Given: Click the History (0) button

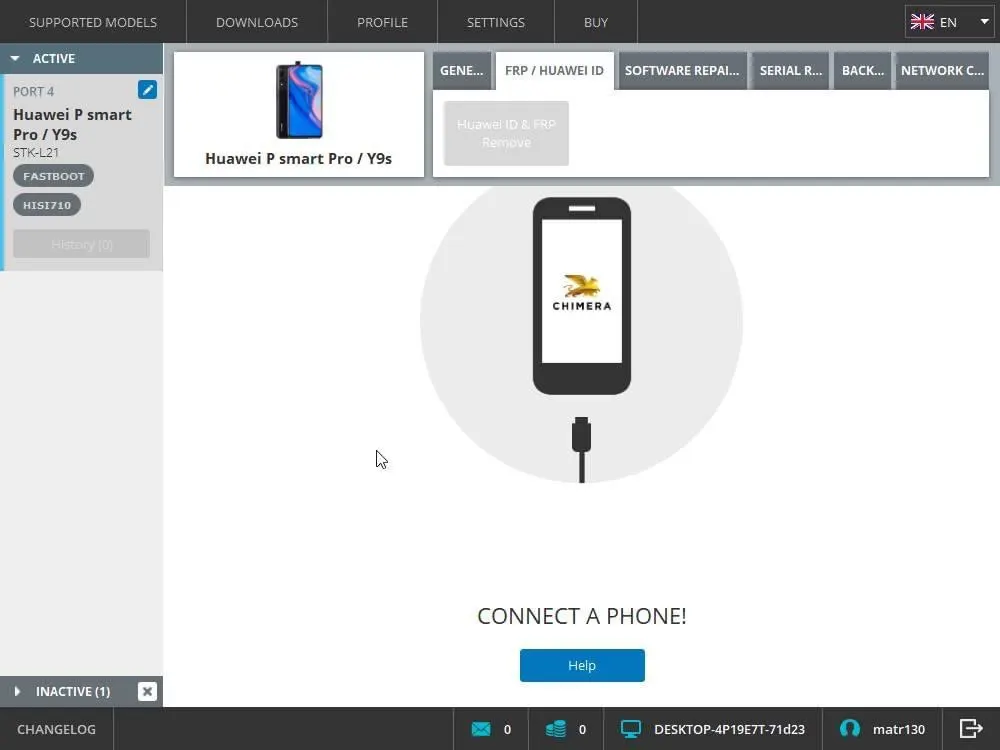Looking at the screenshot, I should click(82, 244).
